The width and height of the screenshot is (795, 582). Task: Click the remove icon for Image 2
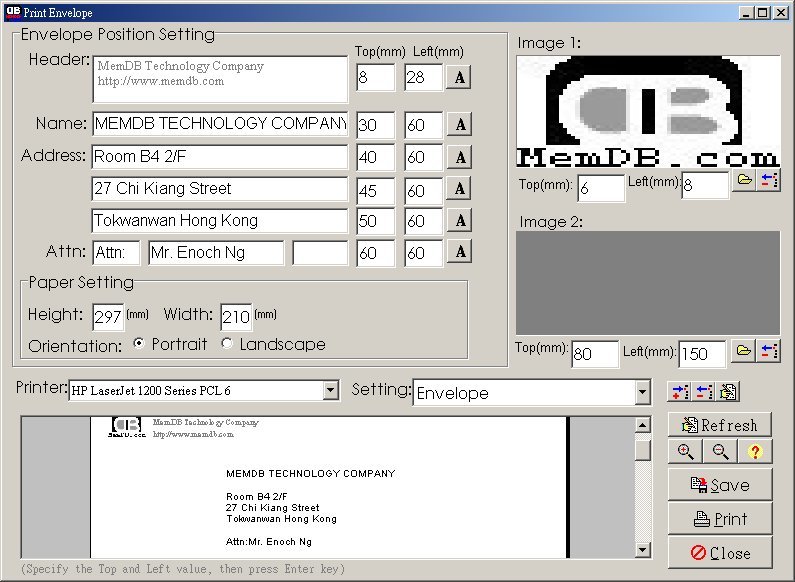tap(769, 351)
